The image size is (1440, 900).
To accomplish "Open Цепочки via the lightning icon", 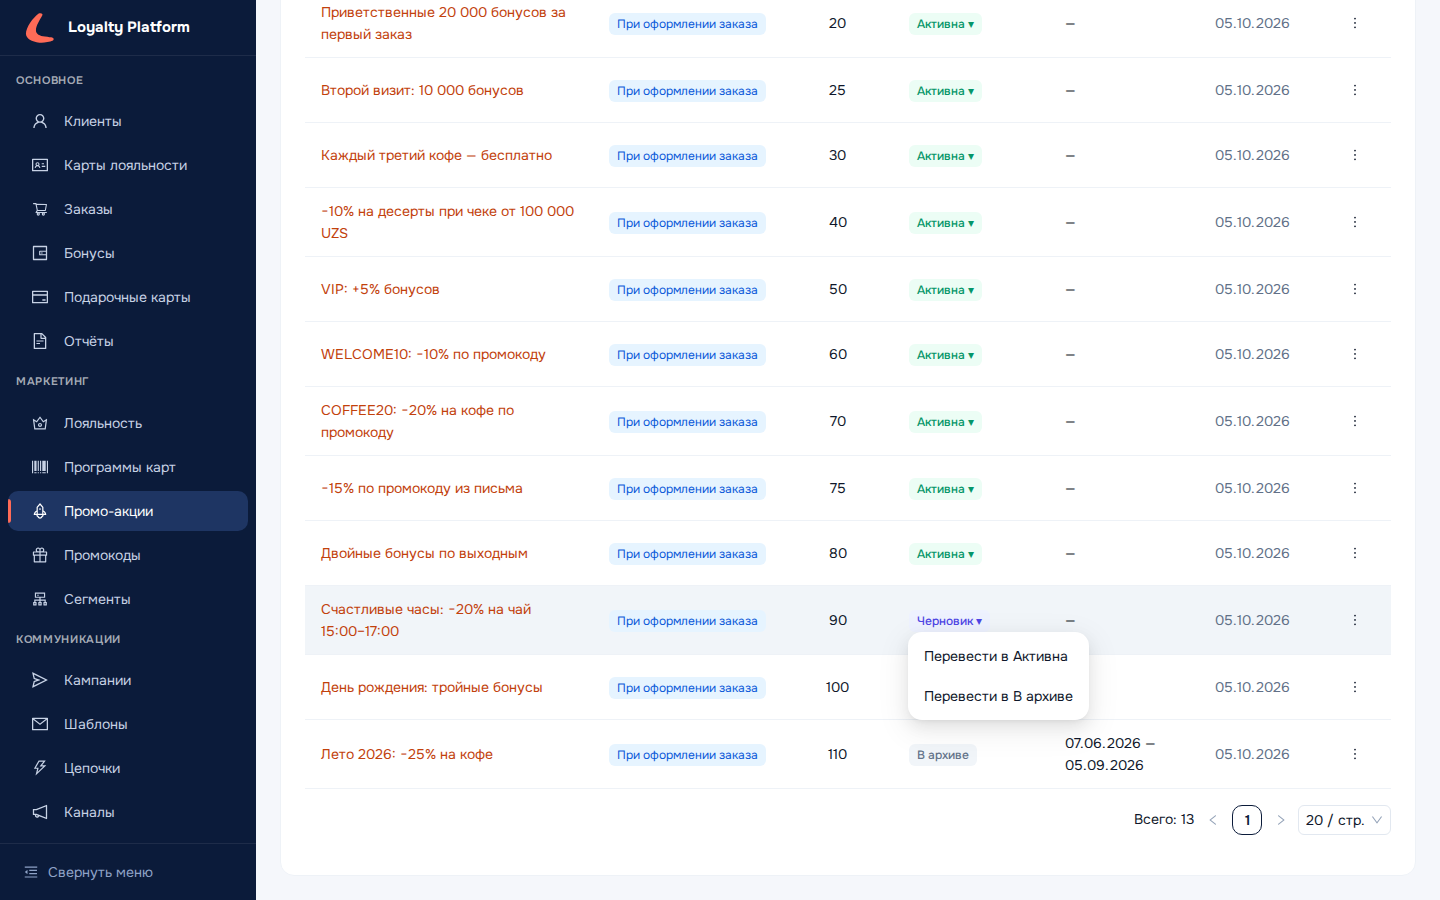I will pos(40,768).
